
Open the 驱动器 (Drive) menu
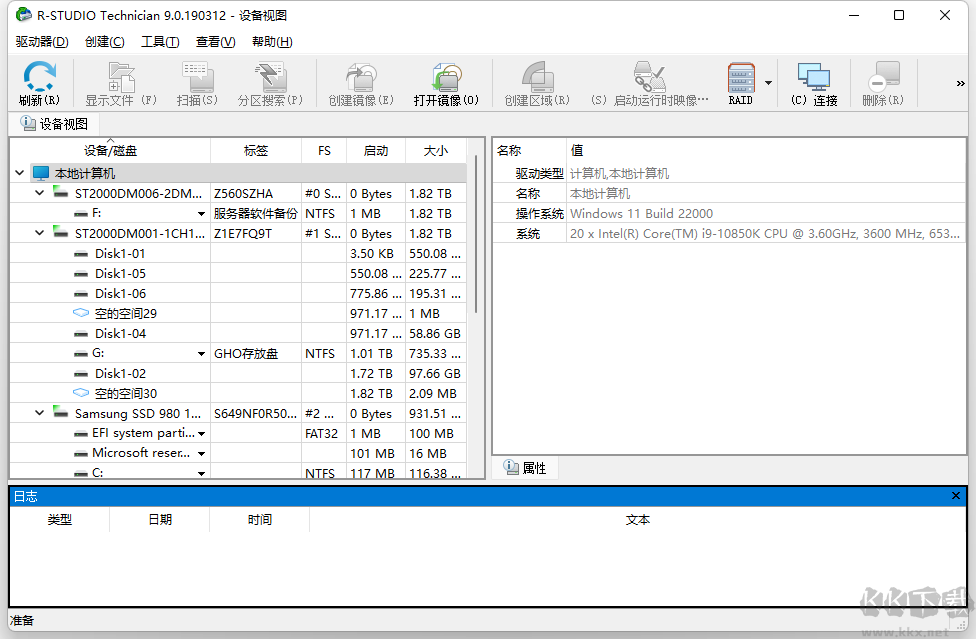41,41
